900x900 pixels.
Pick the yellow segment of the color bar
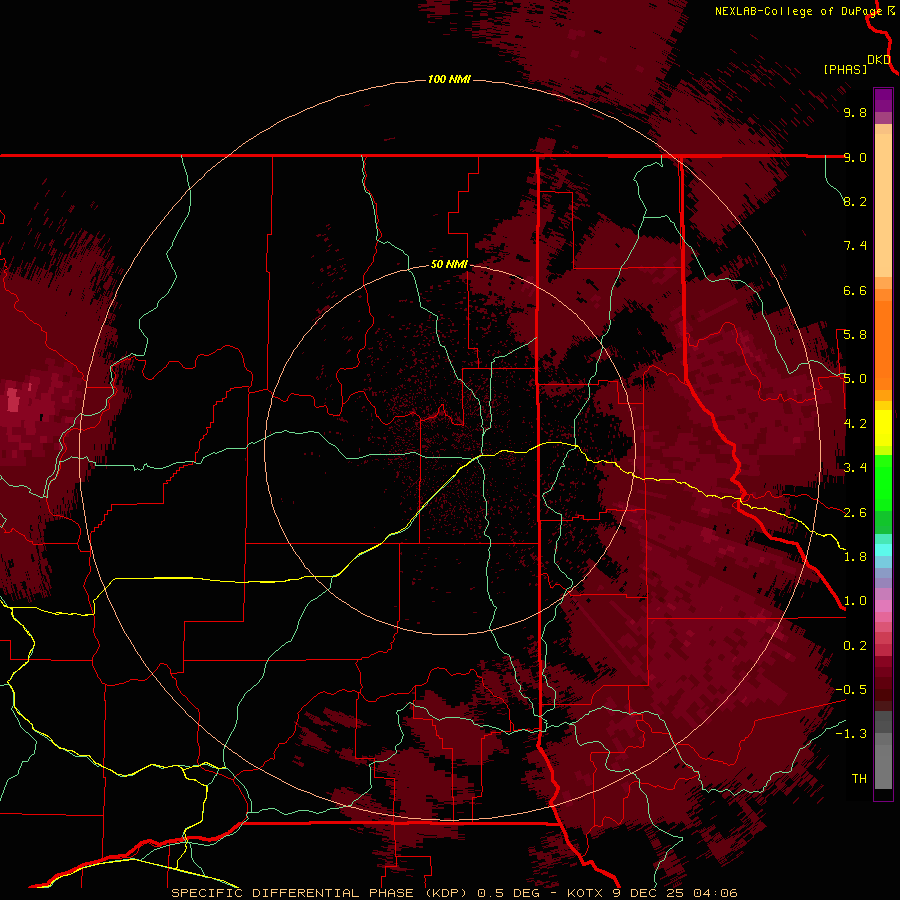click(x=883, y=428)
